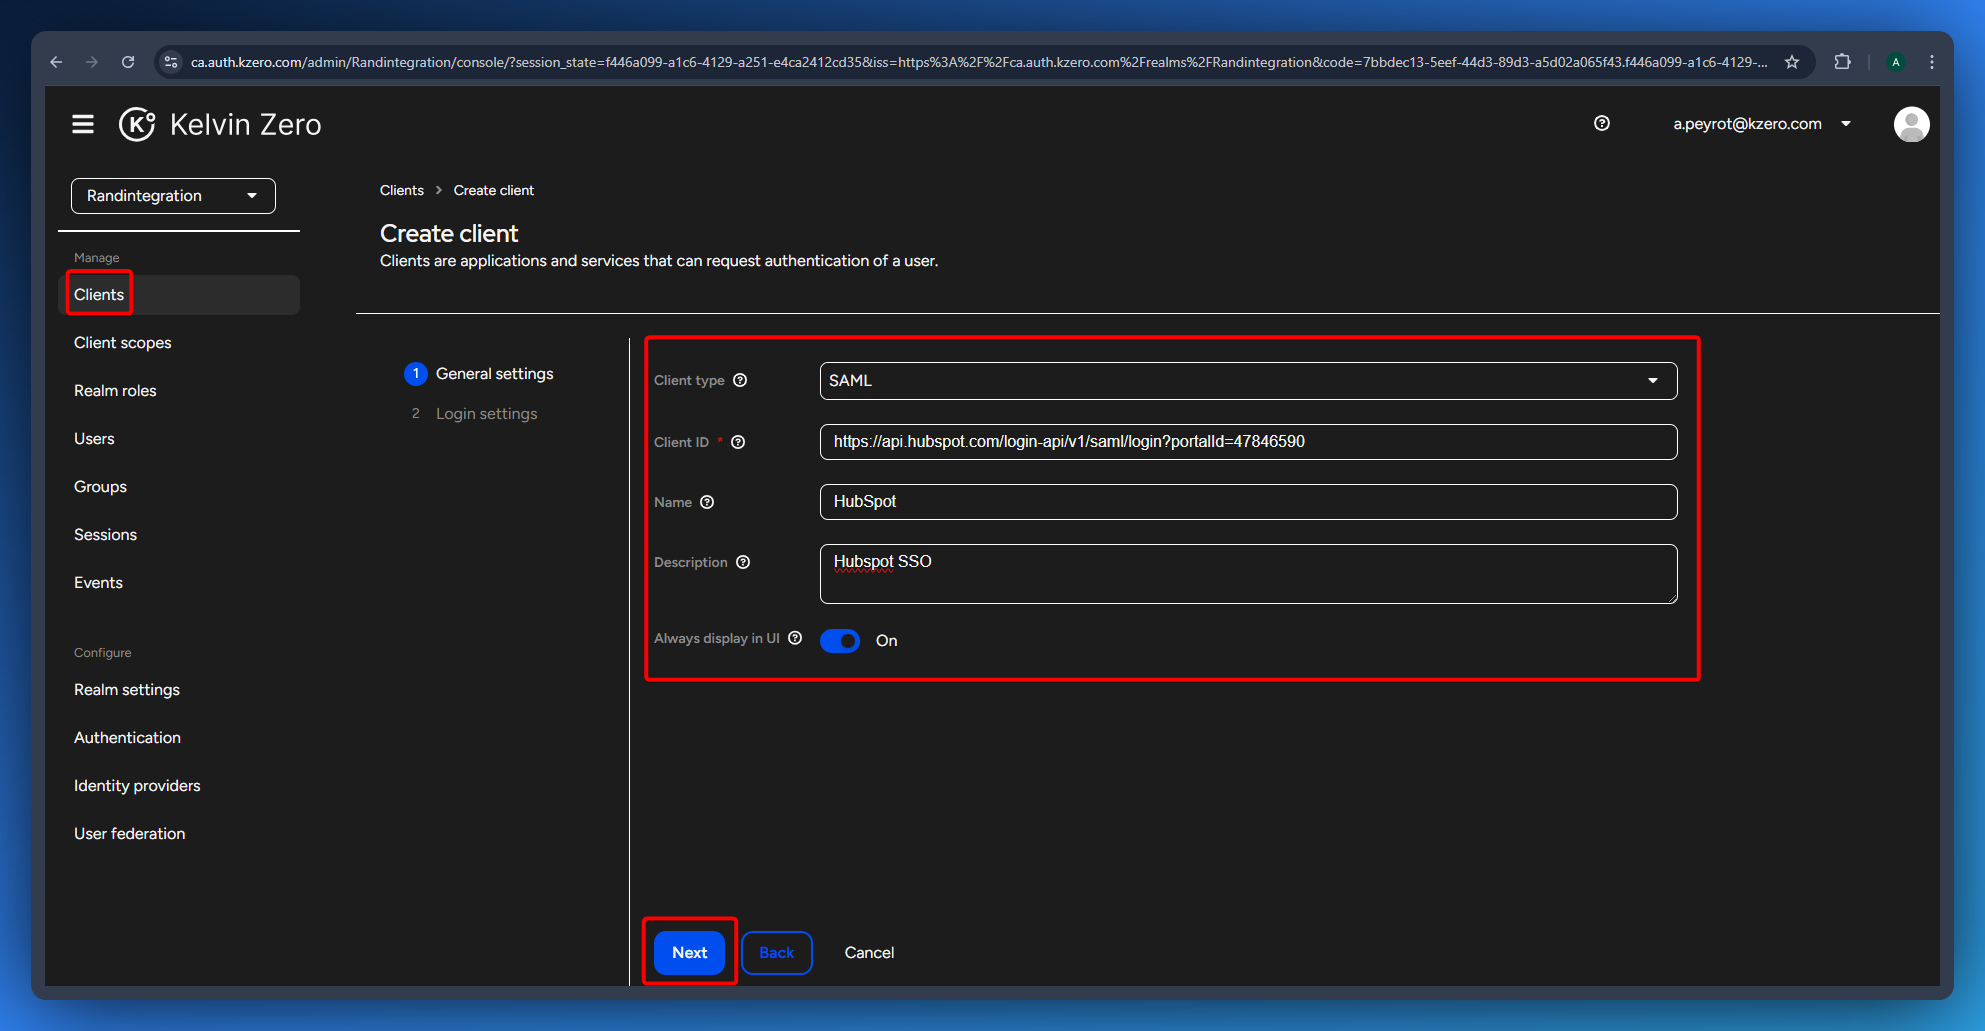Click the Create client page heading
Screen dimensions: 1985x1031
[x=449, y=233]
